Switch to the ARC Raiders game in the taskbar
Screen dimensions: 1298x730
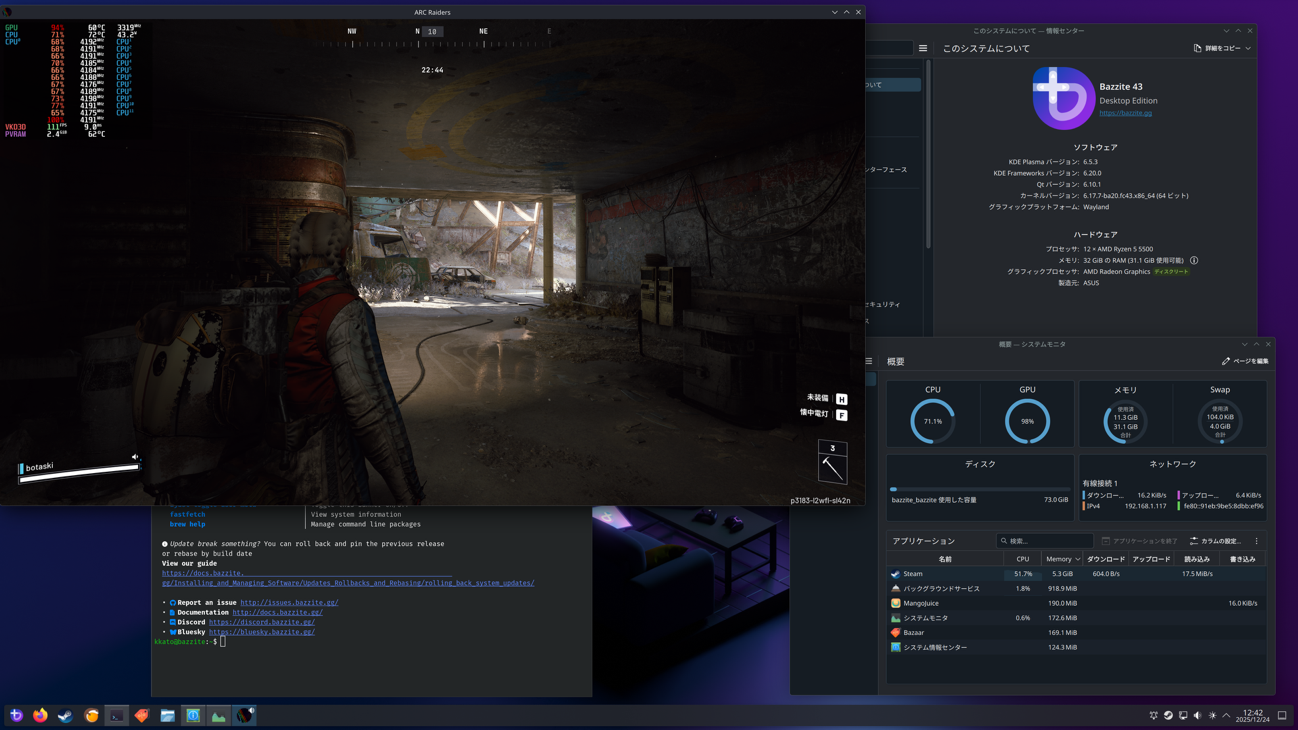tap(244, 716)
